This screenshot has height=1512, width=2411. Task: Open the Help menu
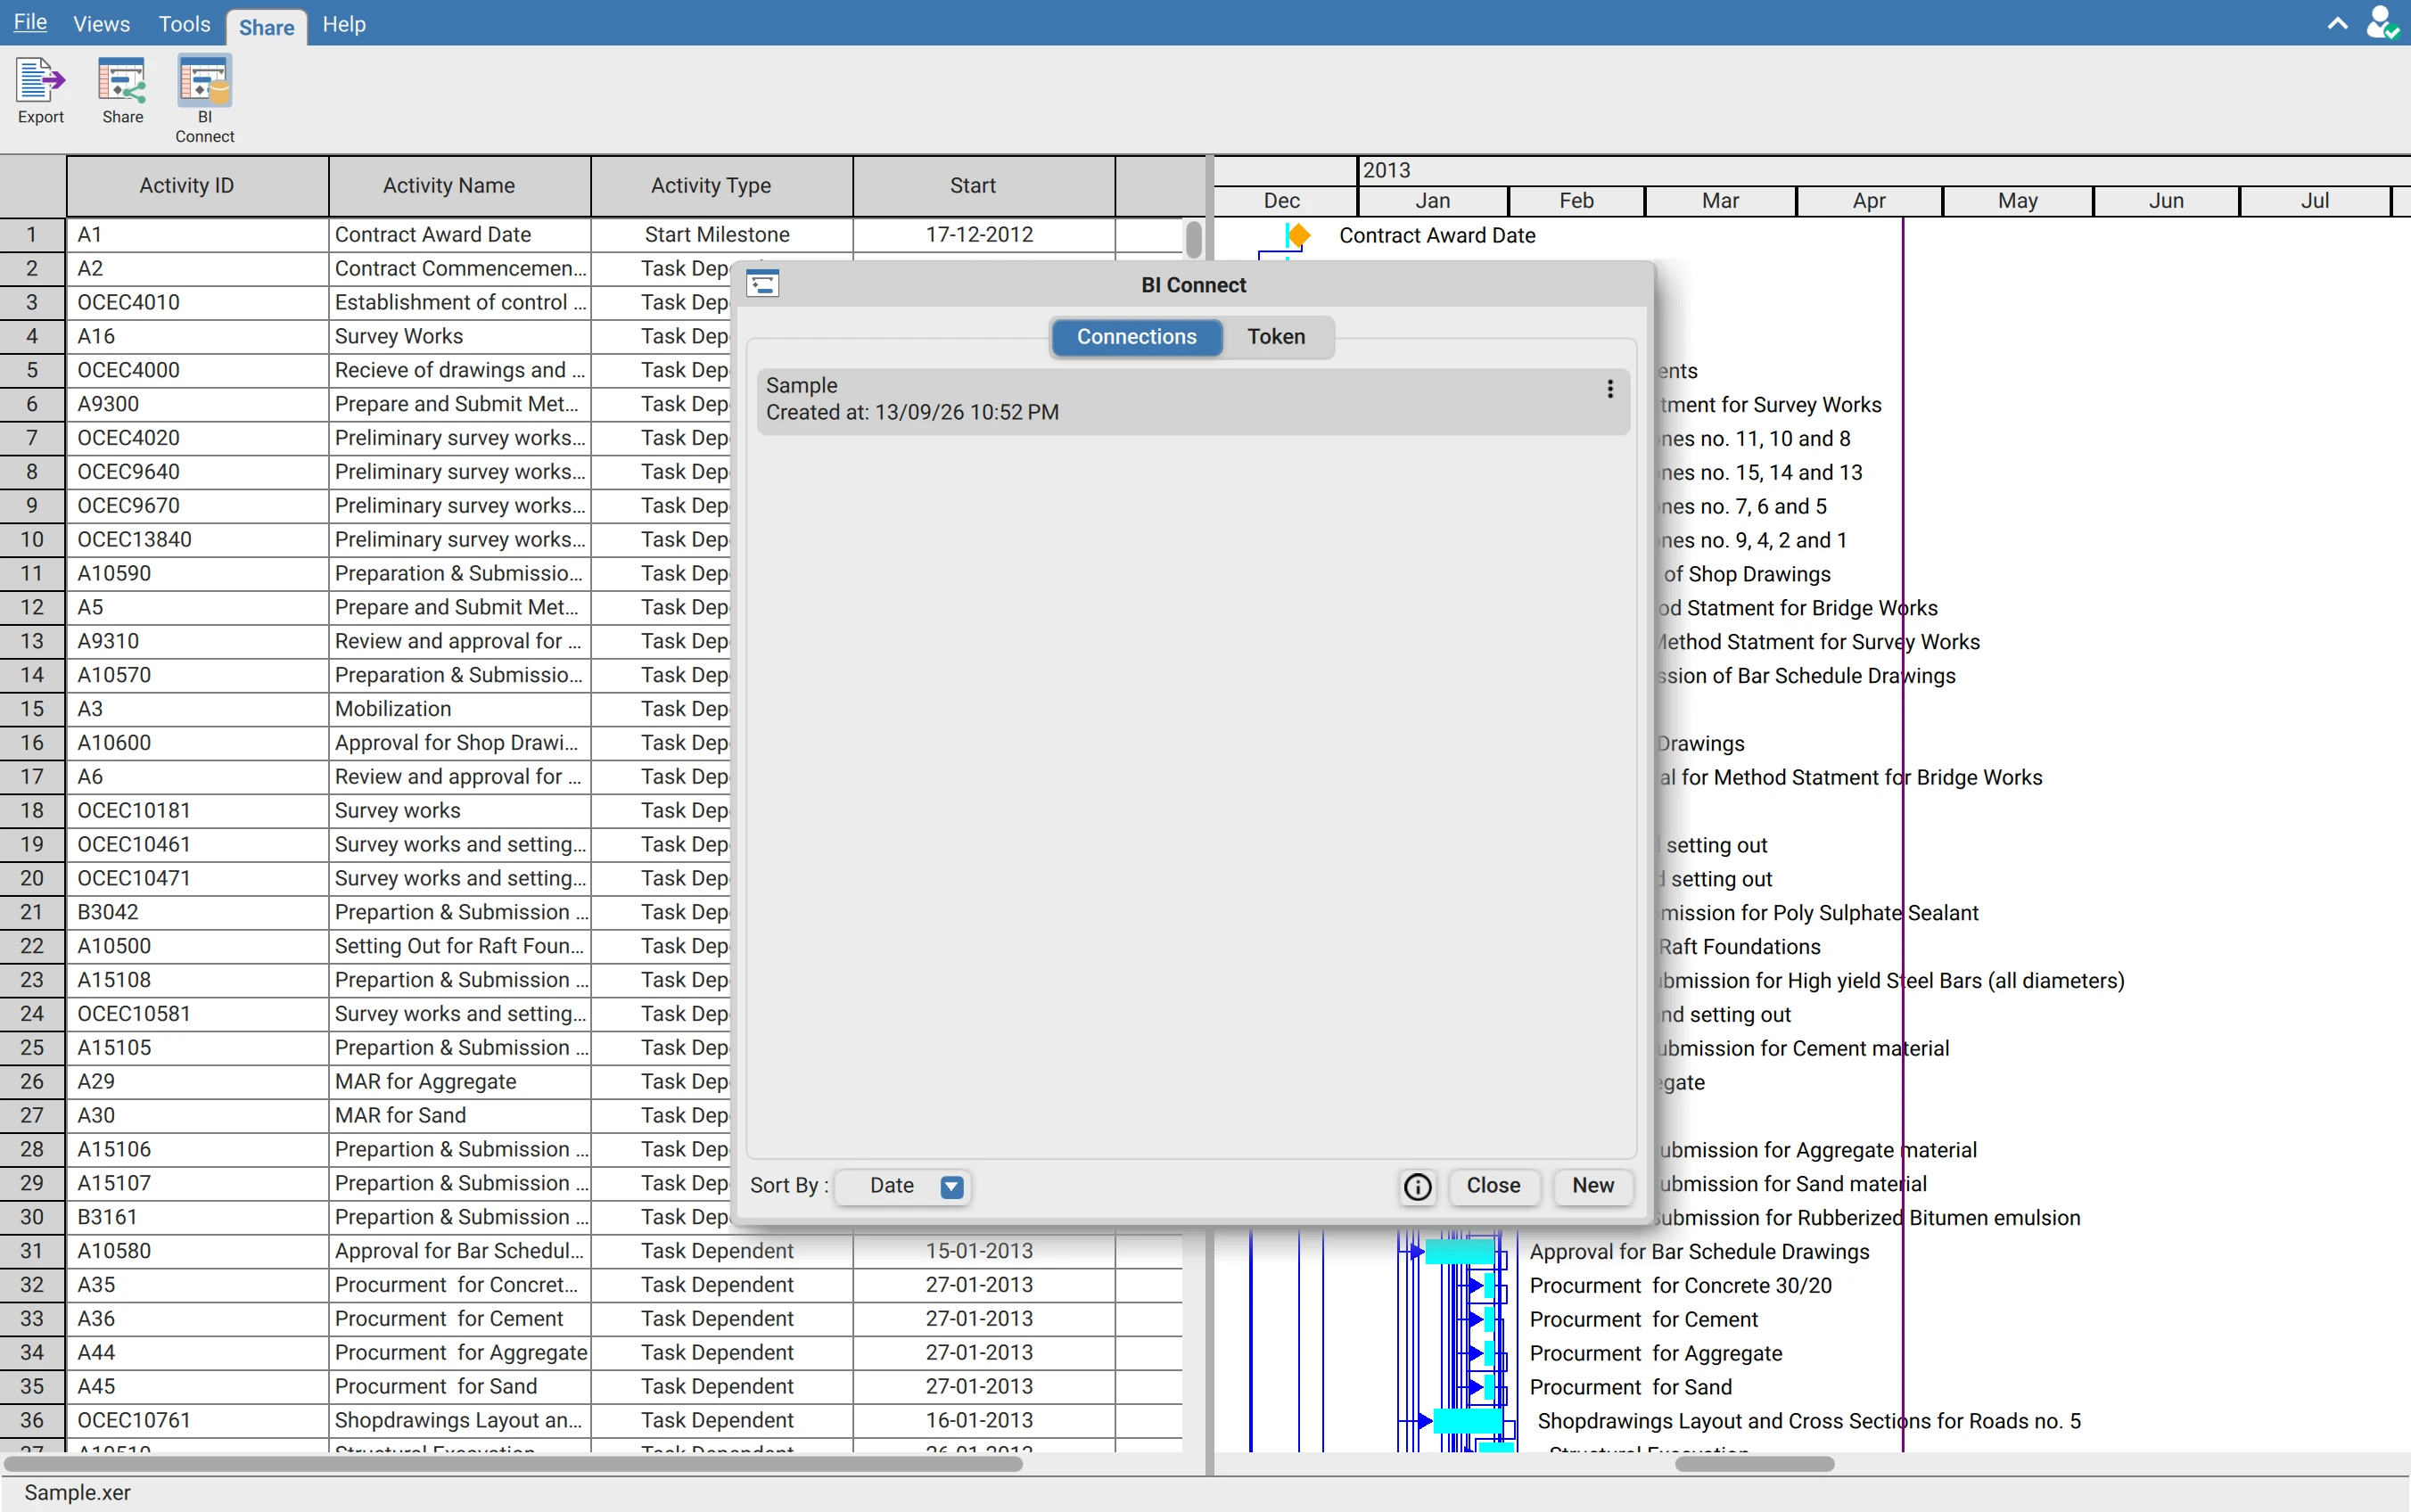click(344, 23)
